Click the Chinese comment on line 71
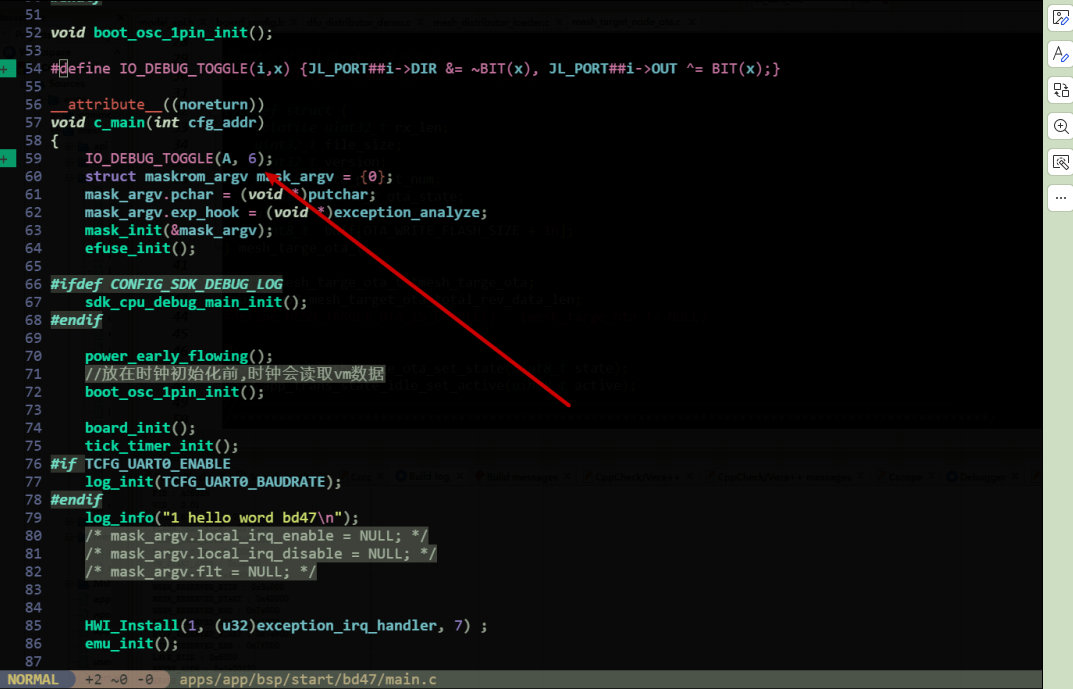1073x689 pixels. (x=235, y=374)
